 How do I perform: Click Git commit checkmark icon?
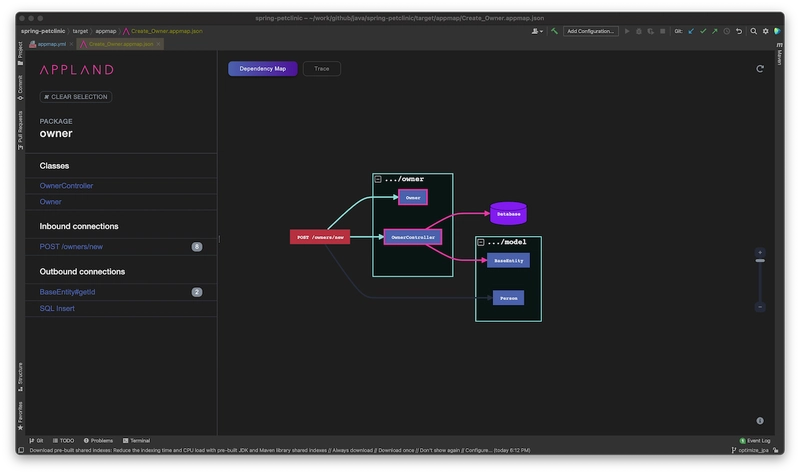[702, 31]
